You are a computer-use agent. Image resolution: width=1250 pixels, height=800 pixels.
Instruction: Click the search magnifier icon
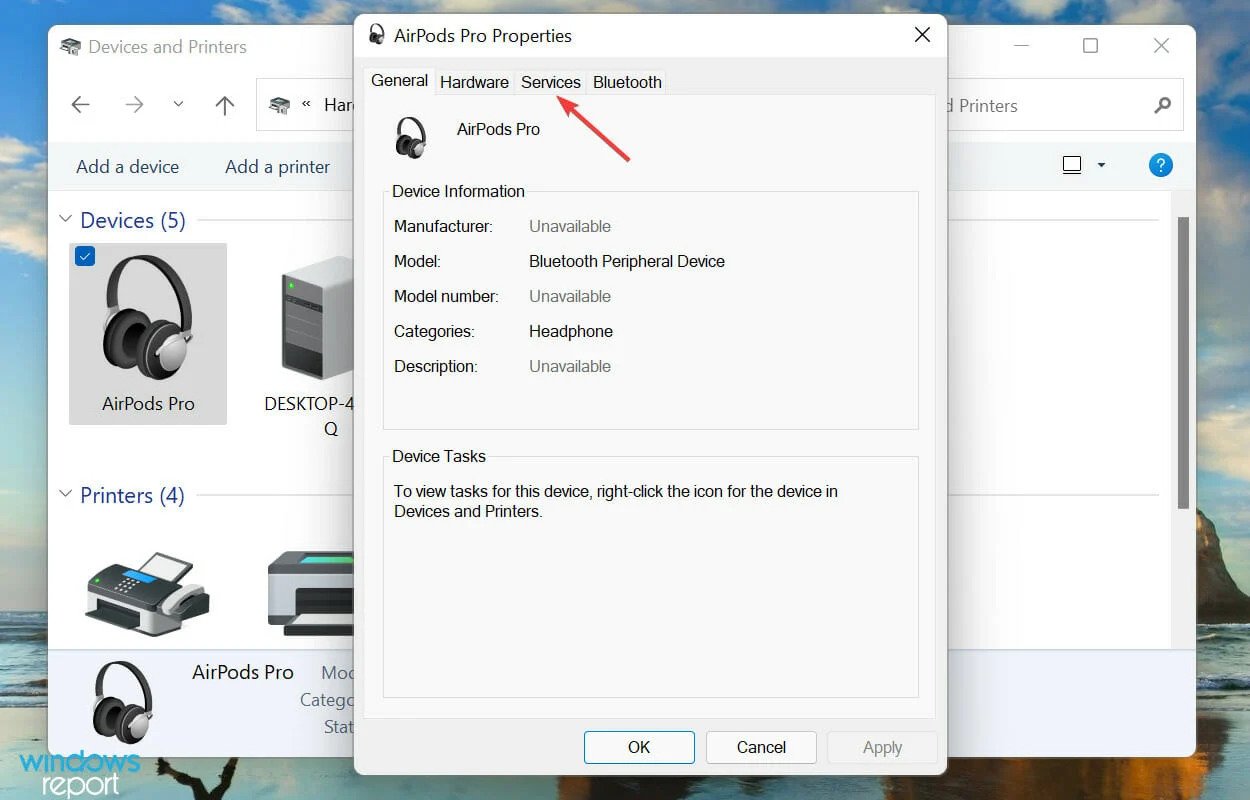coord(1162,105)
